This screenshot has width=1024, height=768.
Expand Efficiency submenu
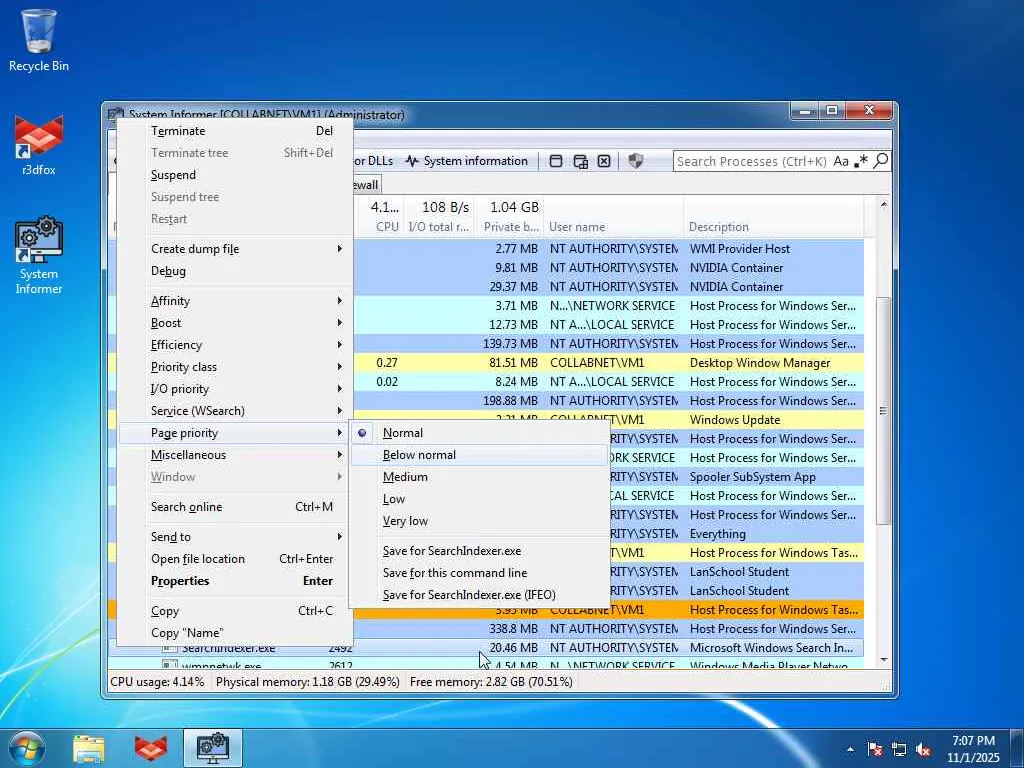tap(236, 345)
